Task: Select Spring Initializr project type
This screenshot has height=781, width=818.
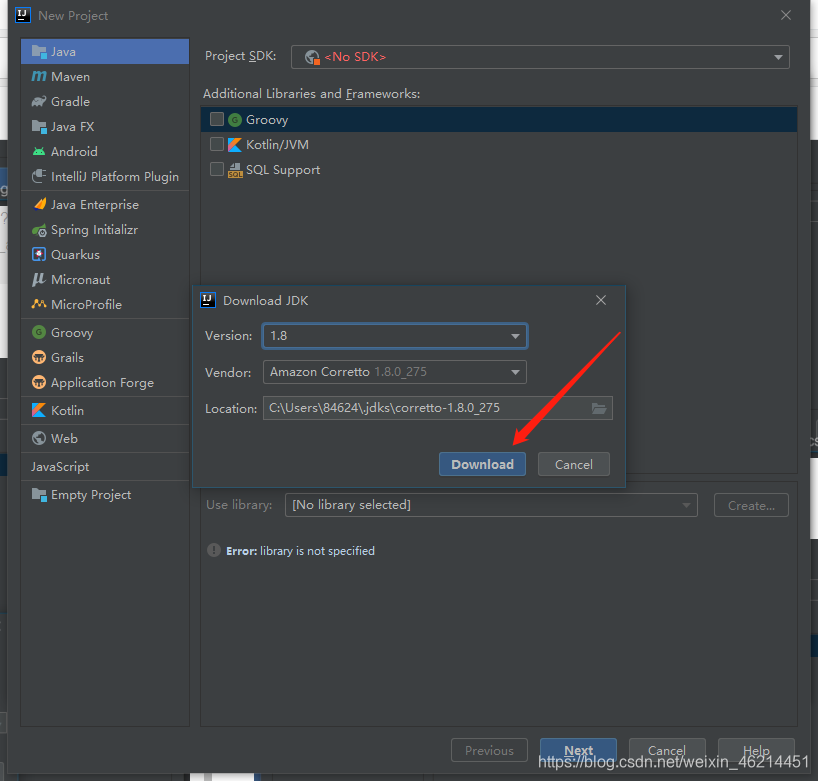Action: point(94,230)
